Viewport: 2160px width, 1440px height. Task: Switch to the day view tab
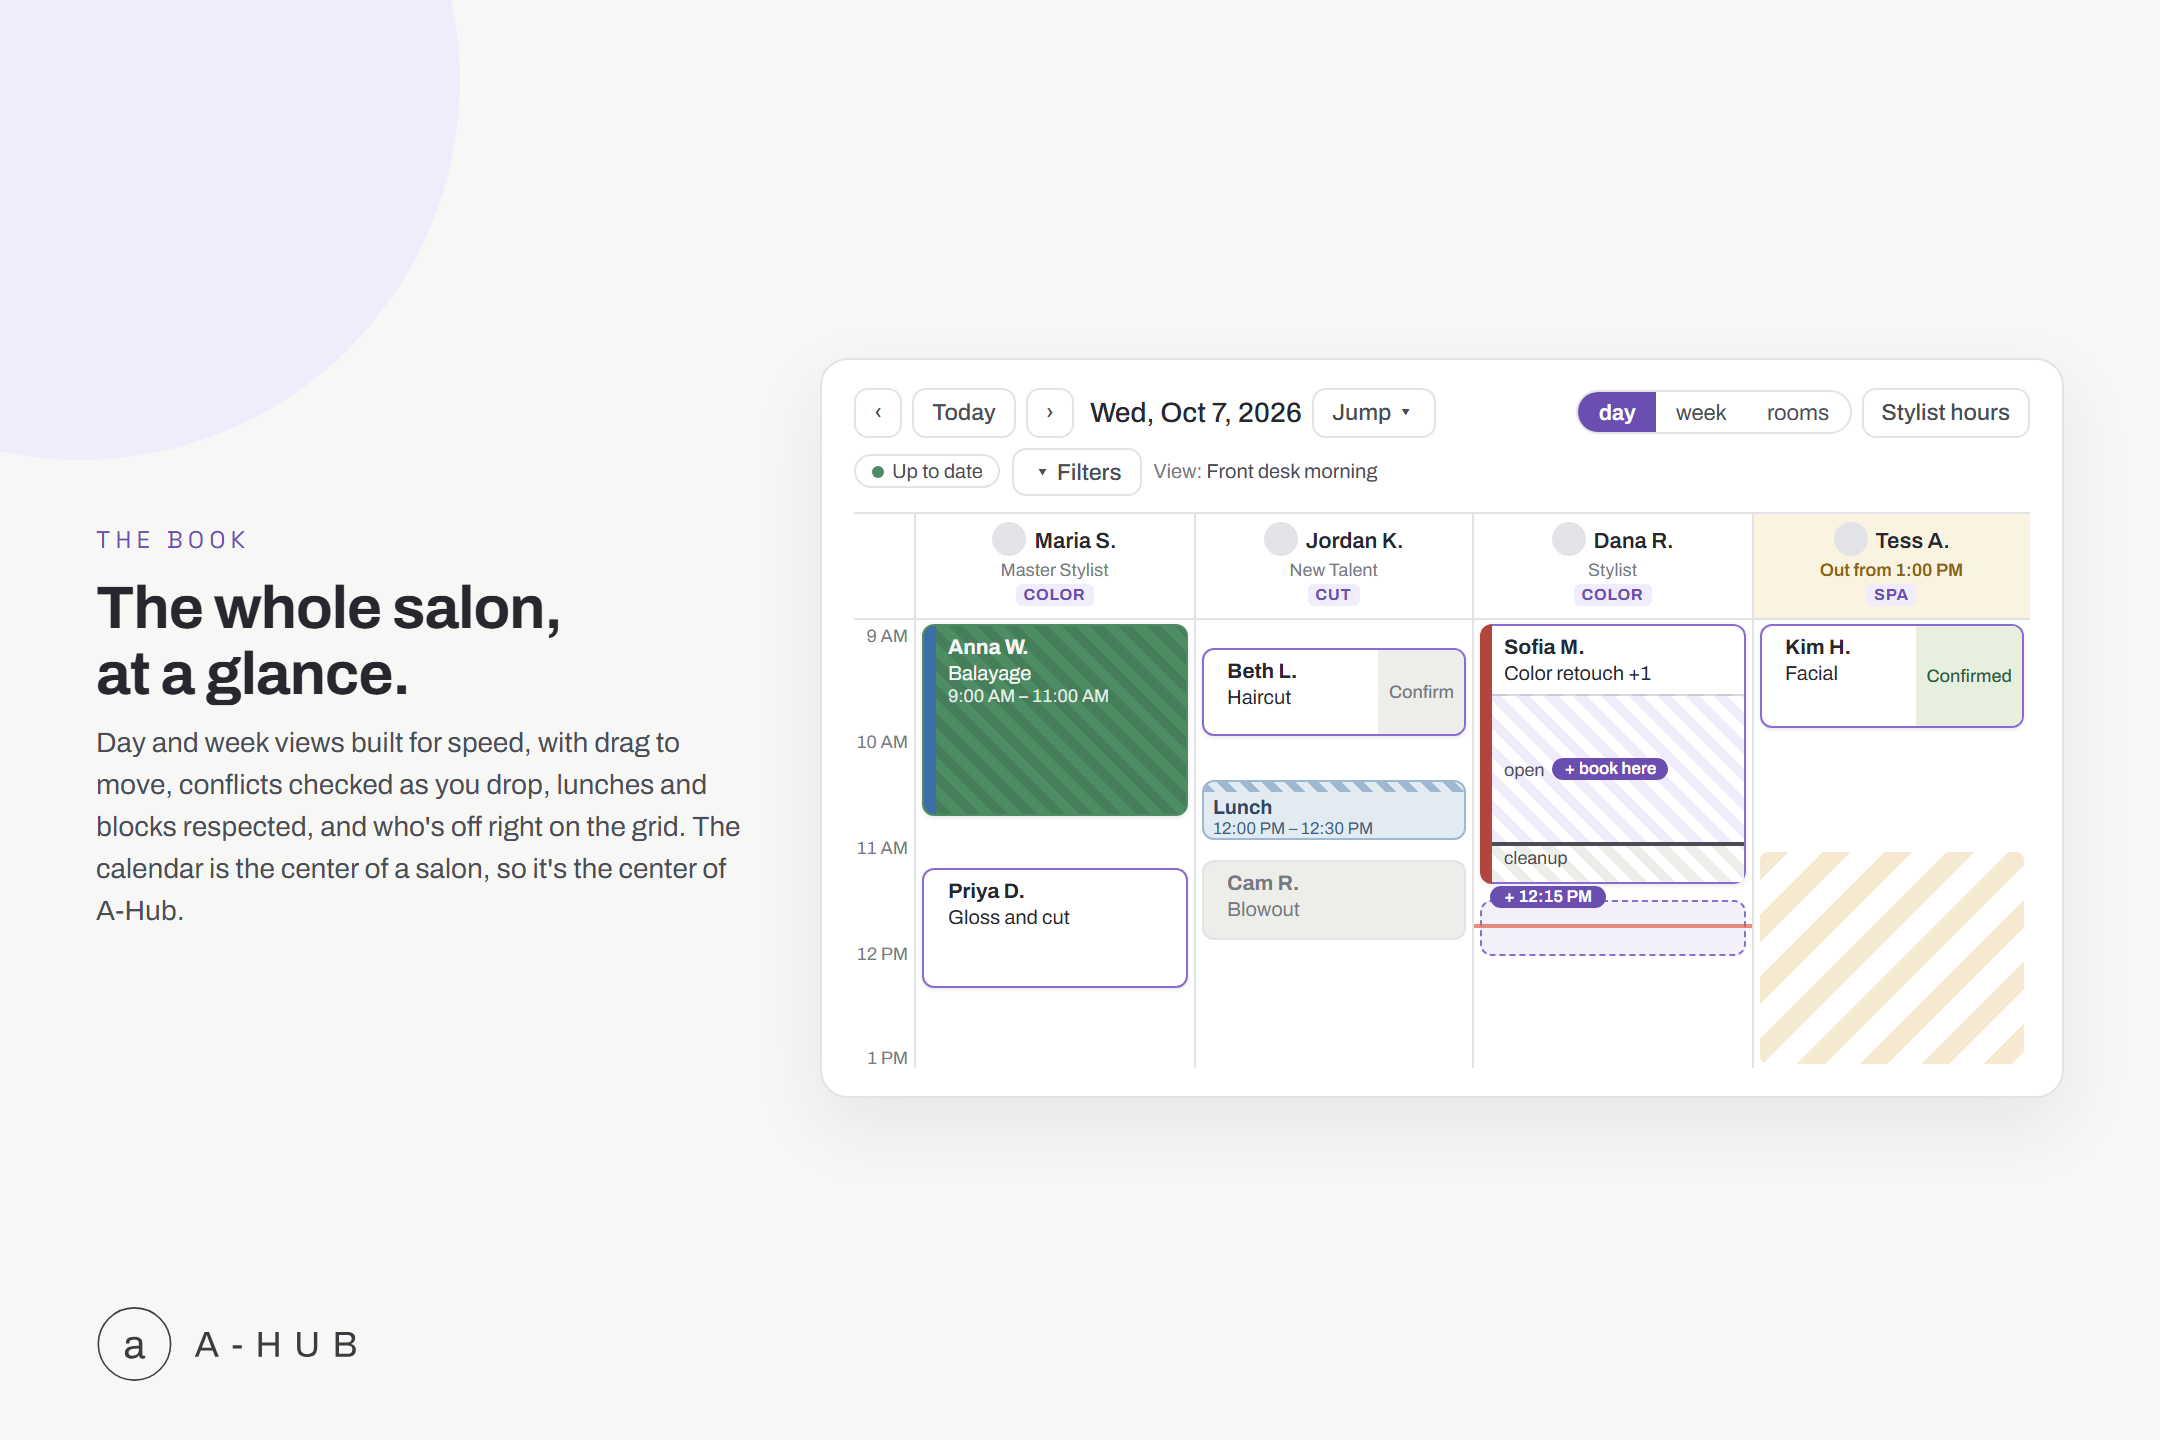pos(1617,413)
